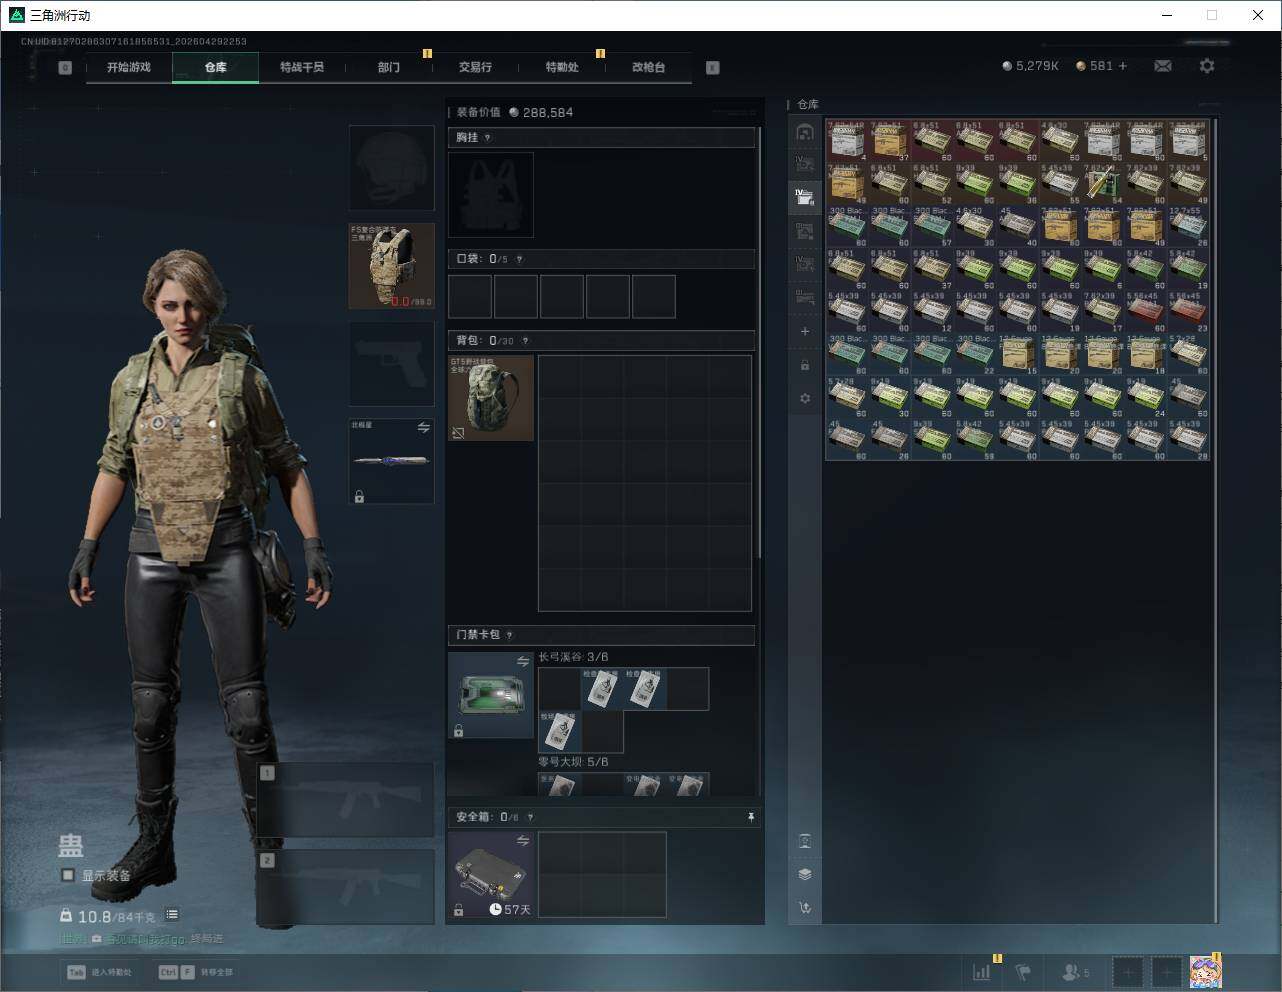Pin the 安全箱 section with pushpin
The height and width of the screenshot is (992, 1282).
(x=751, y=817)
